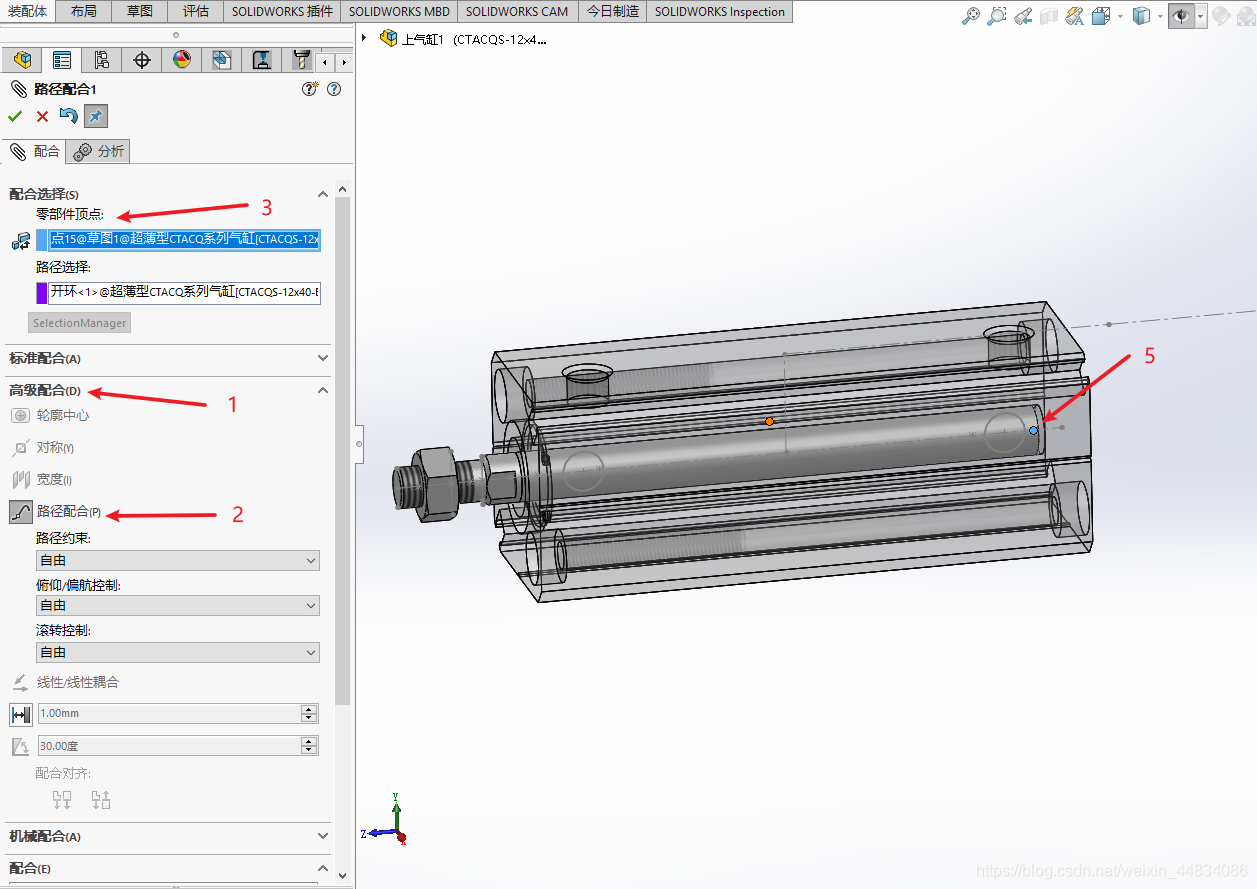Select the 对称 symmetric mate
1257x889 pixels.
pyautogui.click(x=42, y=447)
